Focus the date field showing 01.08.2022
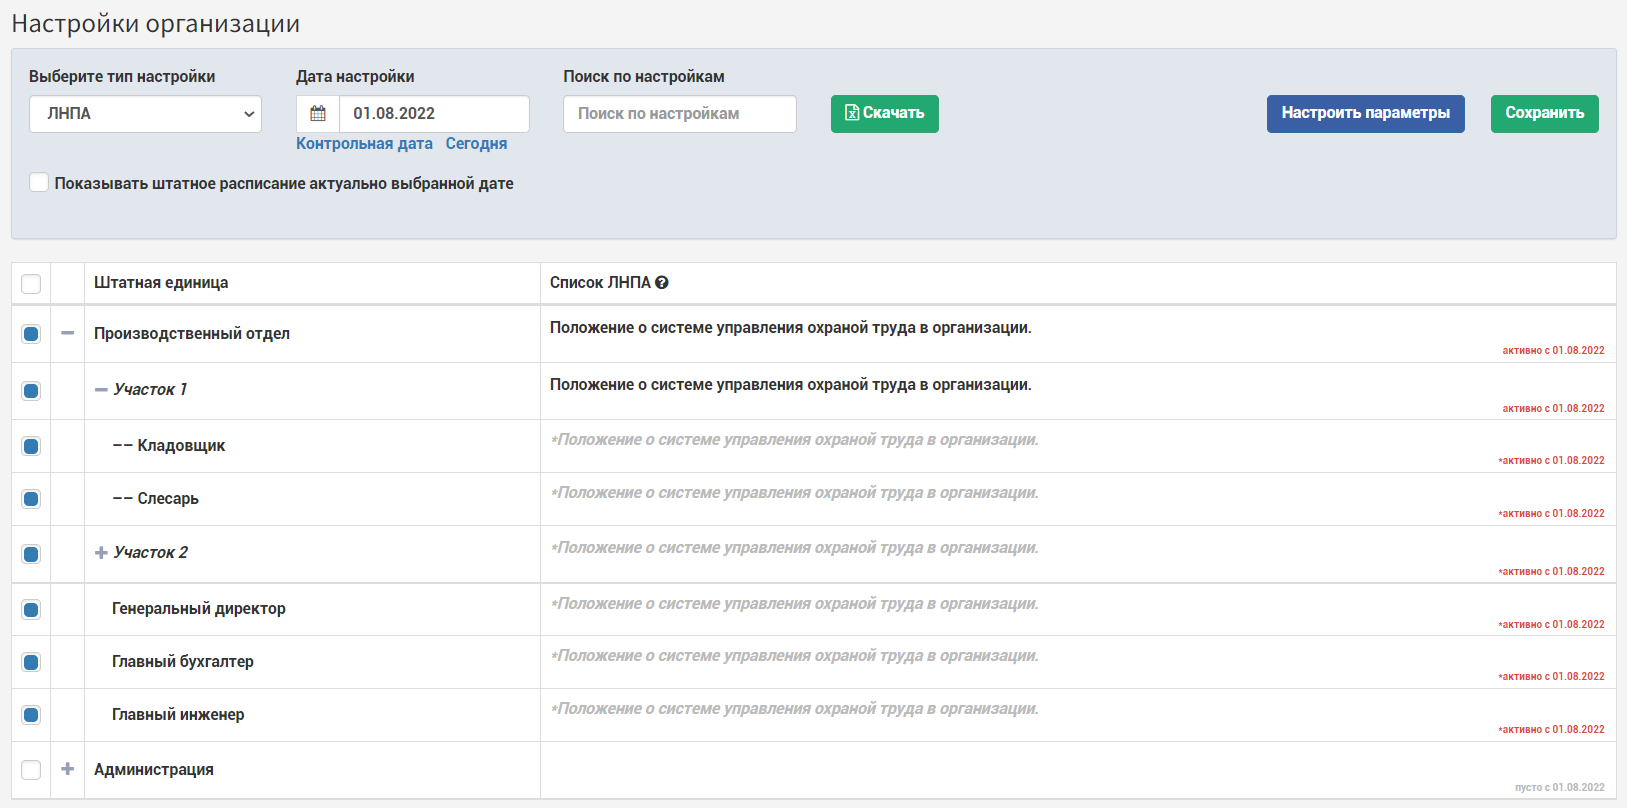This screenshot has width=1627, height=808. coord(434,114)
